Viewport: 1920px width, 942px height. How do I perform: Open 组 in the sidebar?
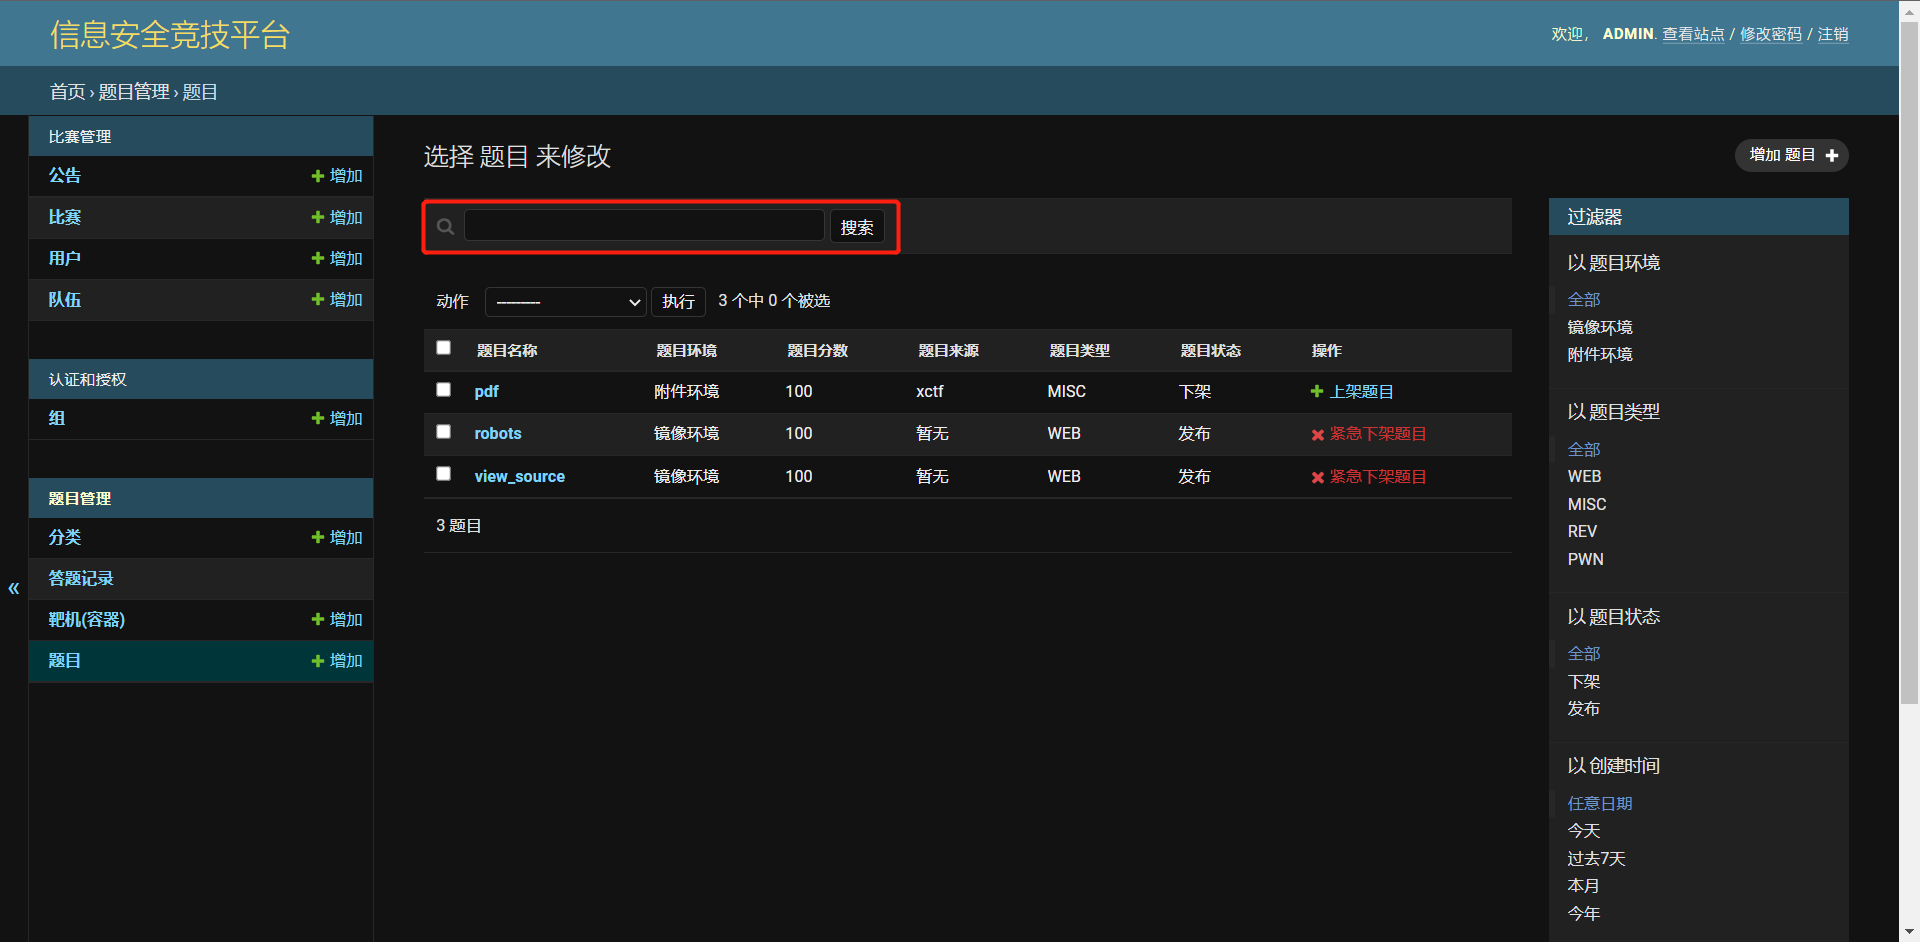57,418
